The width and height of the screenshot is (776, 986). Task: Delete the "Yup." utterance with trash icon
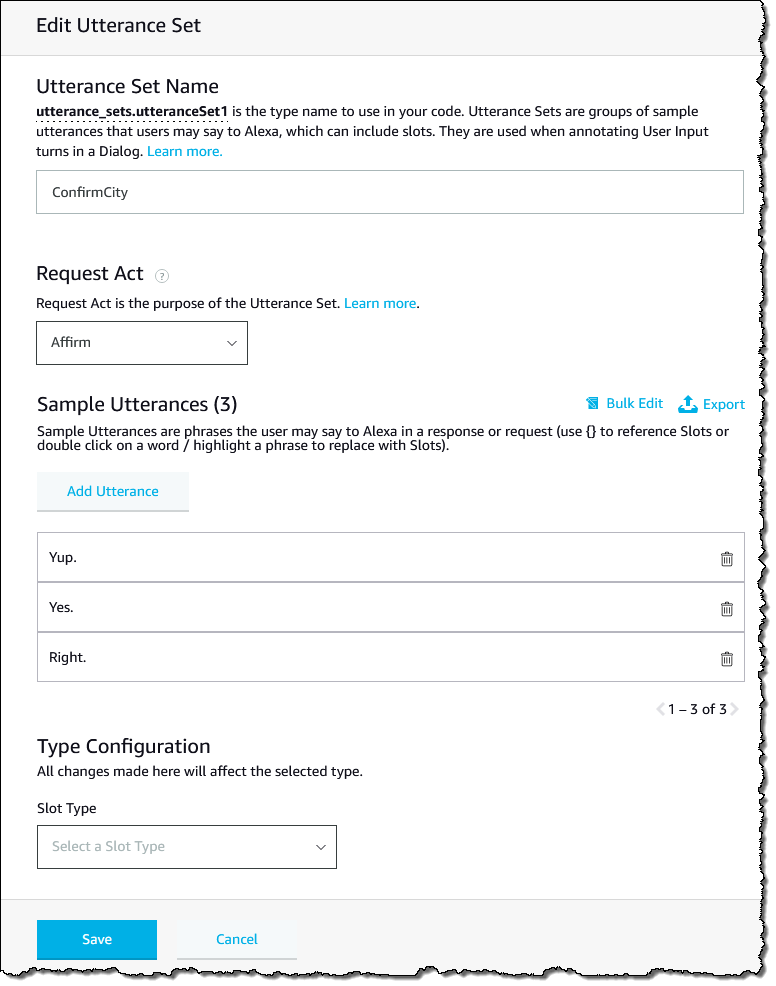727,559
